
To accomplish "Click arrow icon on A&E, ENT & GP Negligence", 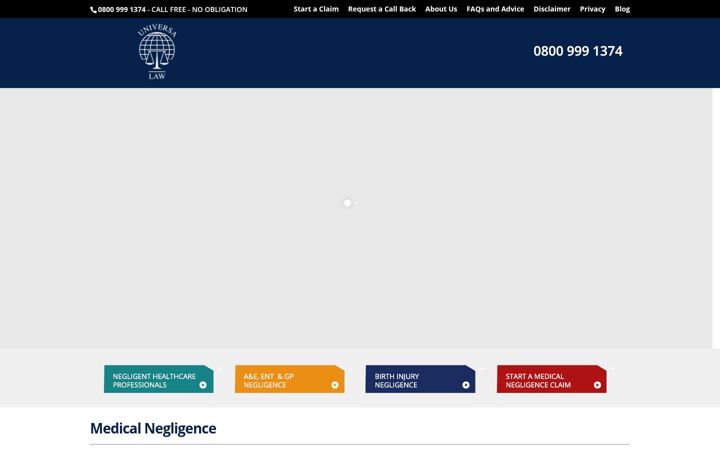I will pos(335,385).
